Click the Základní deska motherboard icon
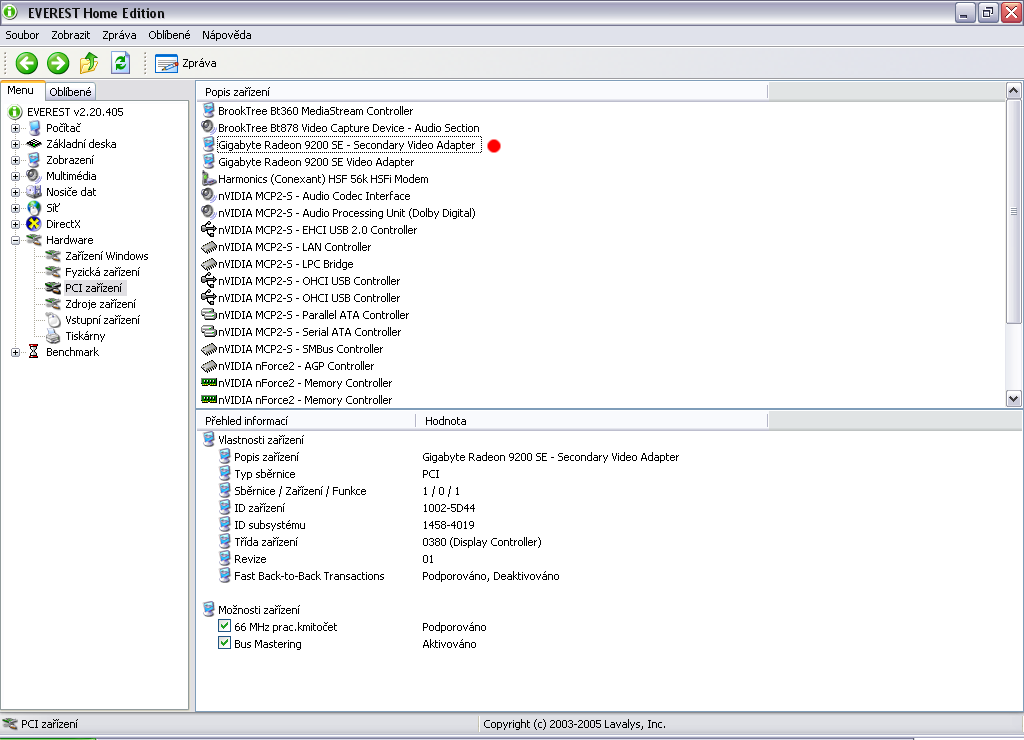 tap(34, 144)
